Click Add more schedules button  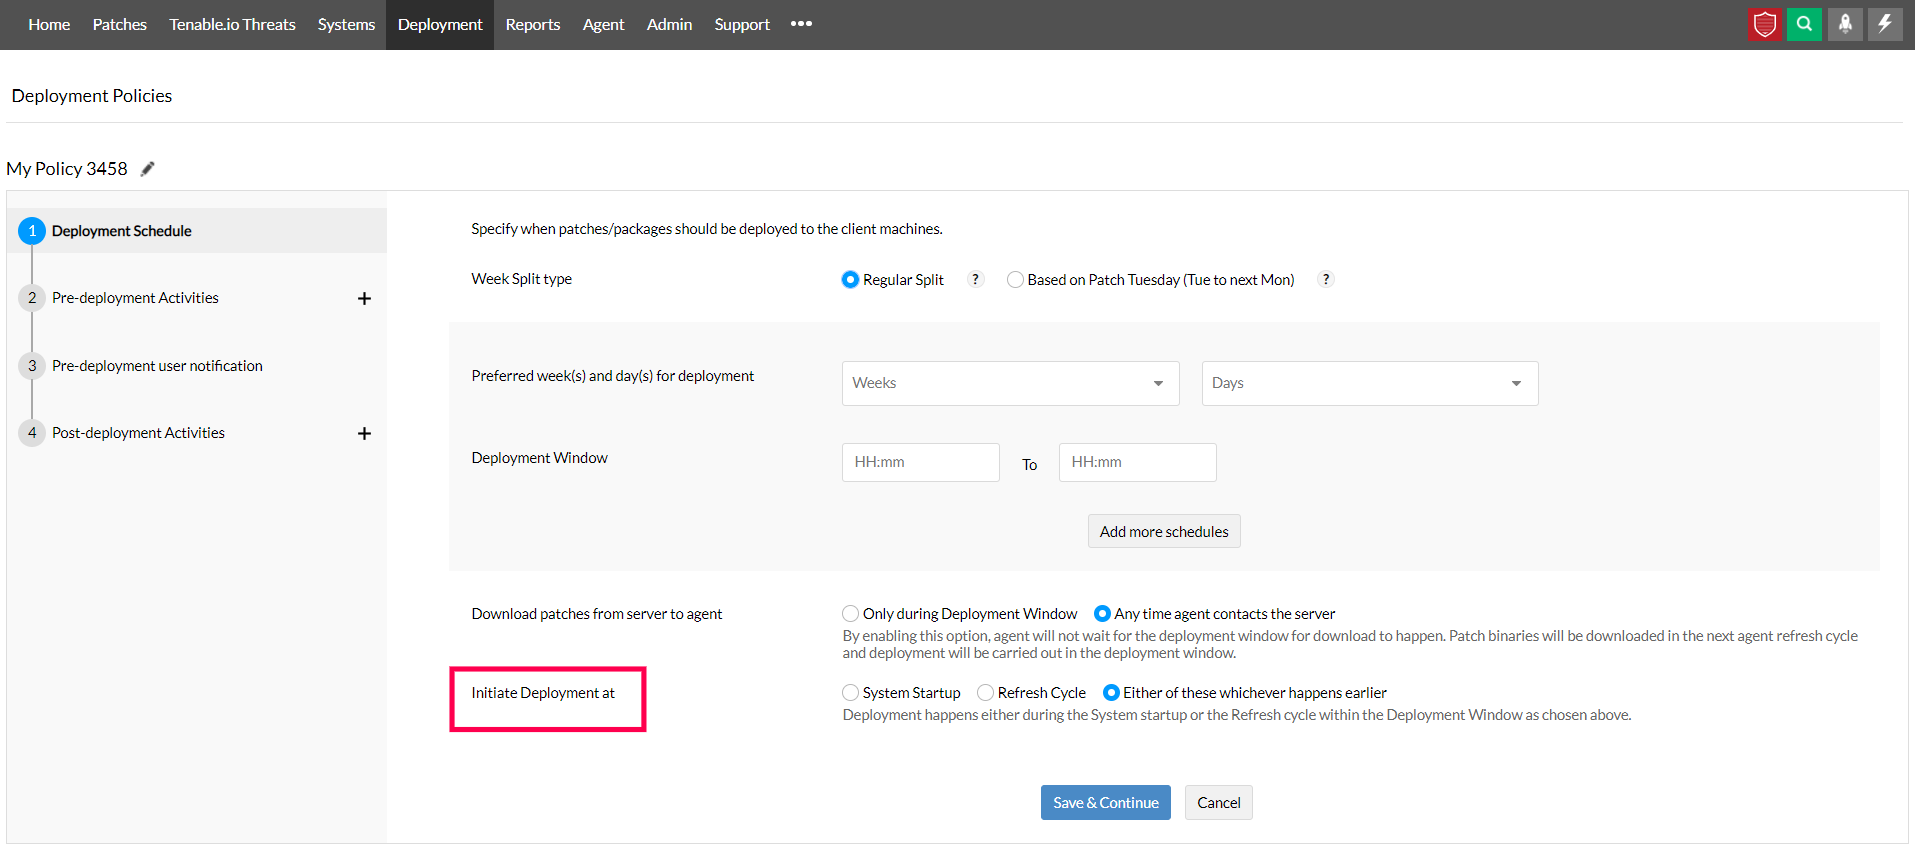pyautogui.click(x=1164, y=532)
